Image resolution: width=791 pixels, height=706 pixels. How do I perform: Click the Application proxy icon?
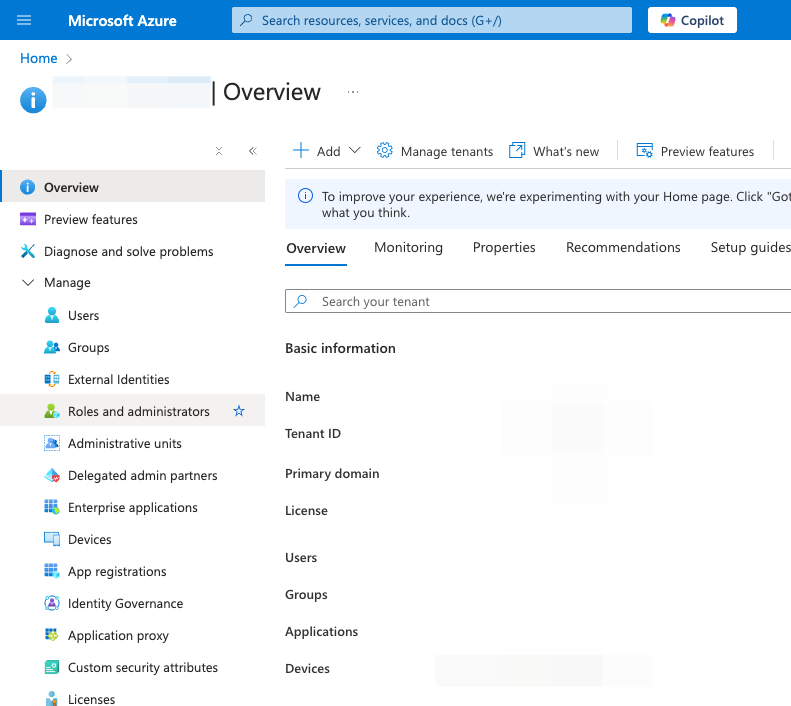point(52,636)
